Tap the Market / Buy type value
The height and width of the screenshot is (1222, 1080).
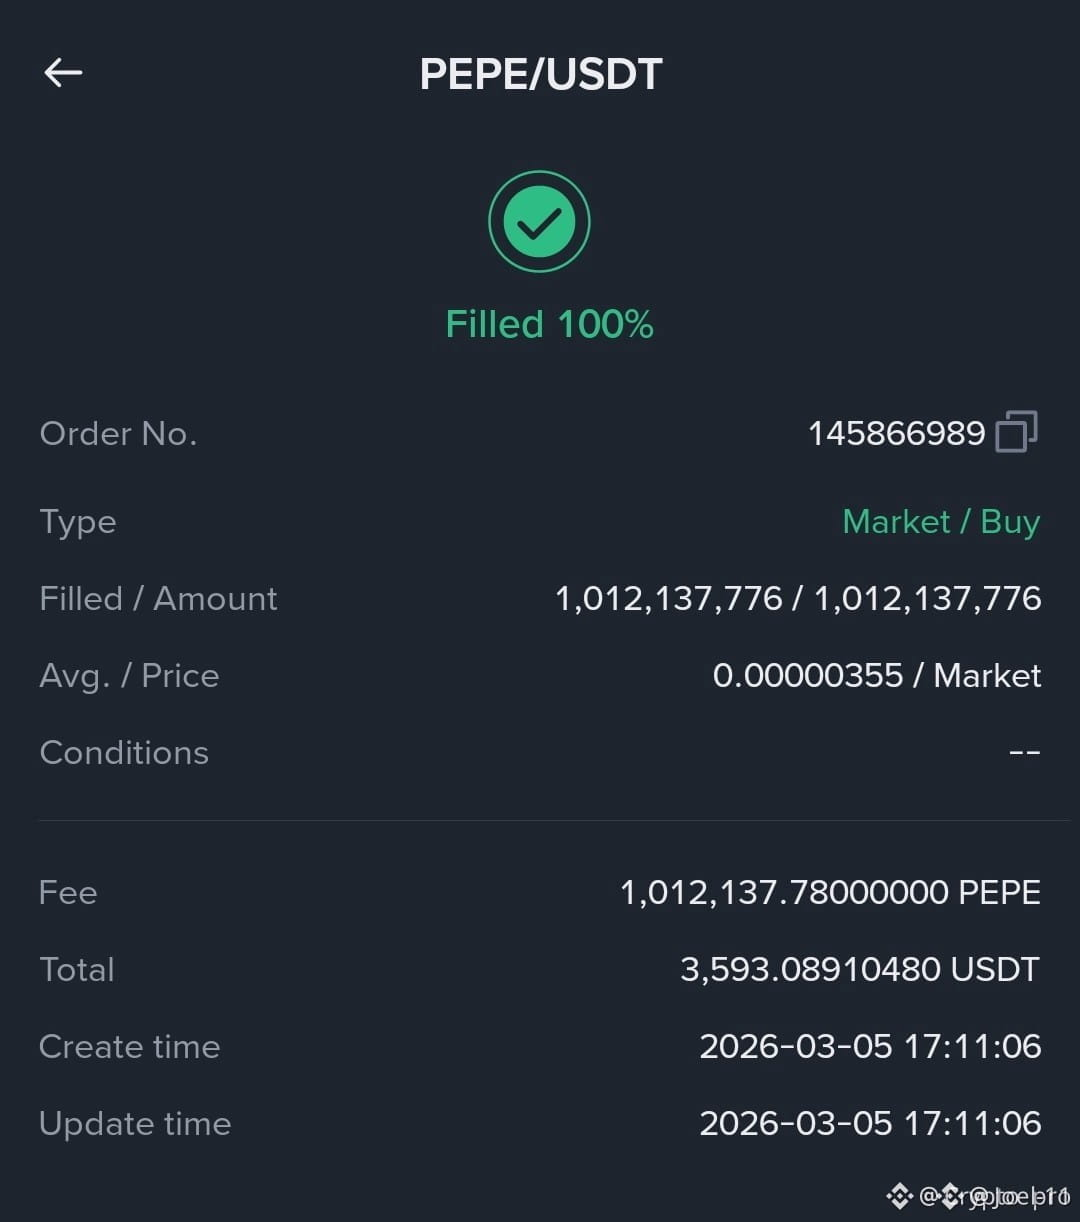pos(941,521)
